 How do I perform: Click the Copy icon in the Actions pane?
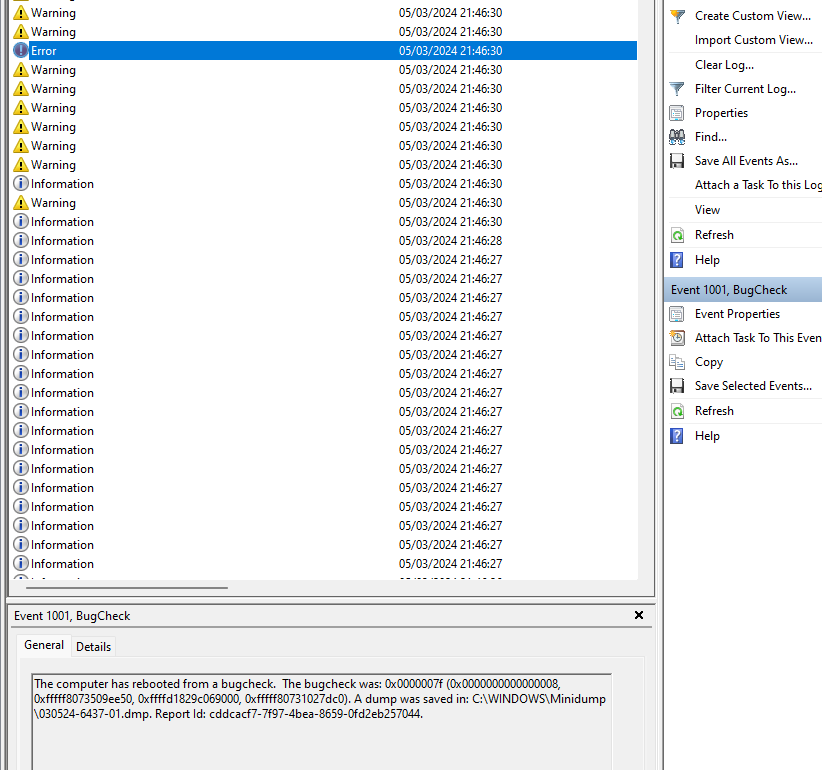[677, 362]
